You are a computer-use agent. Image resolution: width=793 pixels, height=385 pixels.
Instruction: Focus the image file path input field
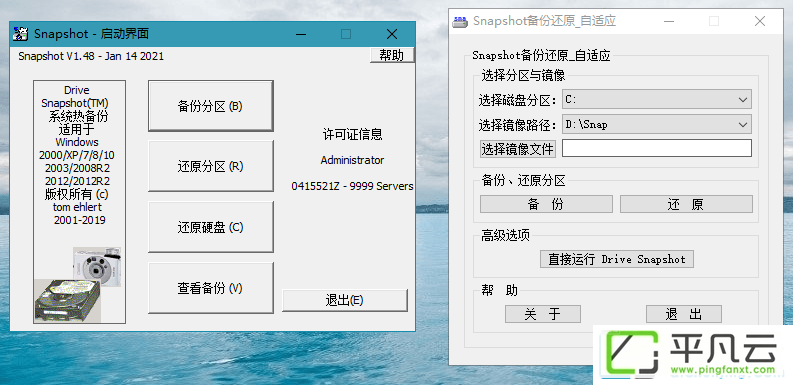point(657,148)
